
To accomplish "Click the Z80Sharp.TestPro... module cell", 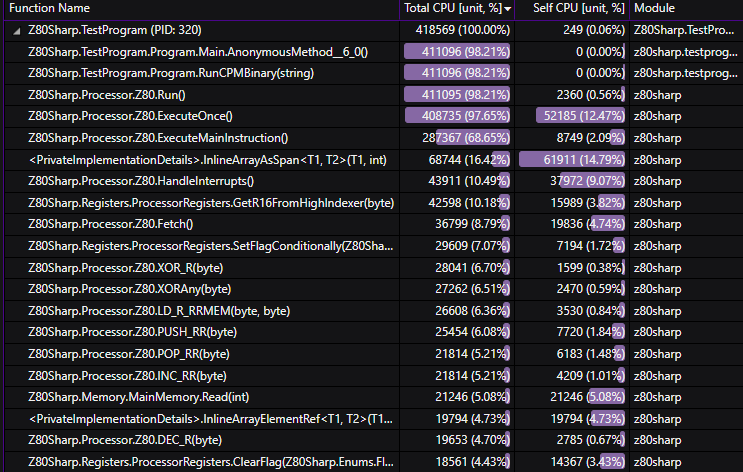I will 684,30.
